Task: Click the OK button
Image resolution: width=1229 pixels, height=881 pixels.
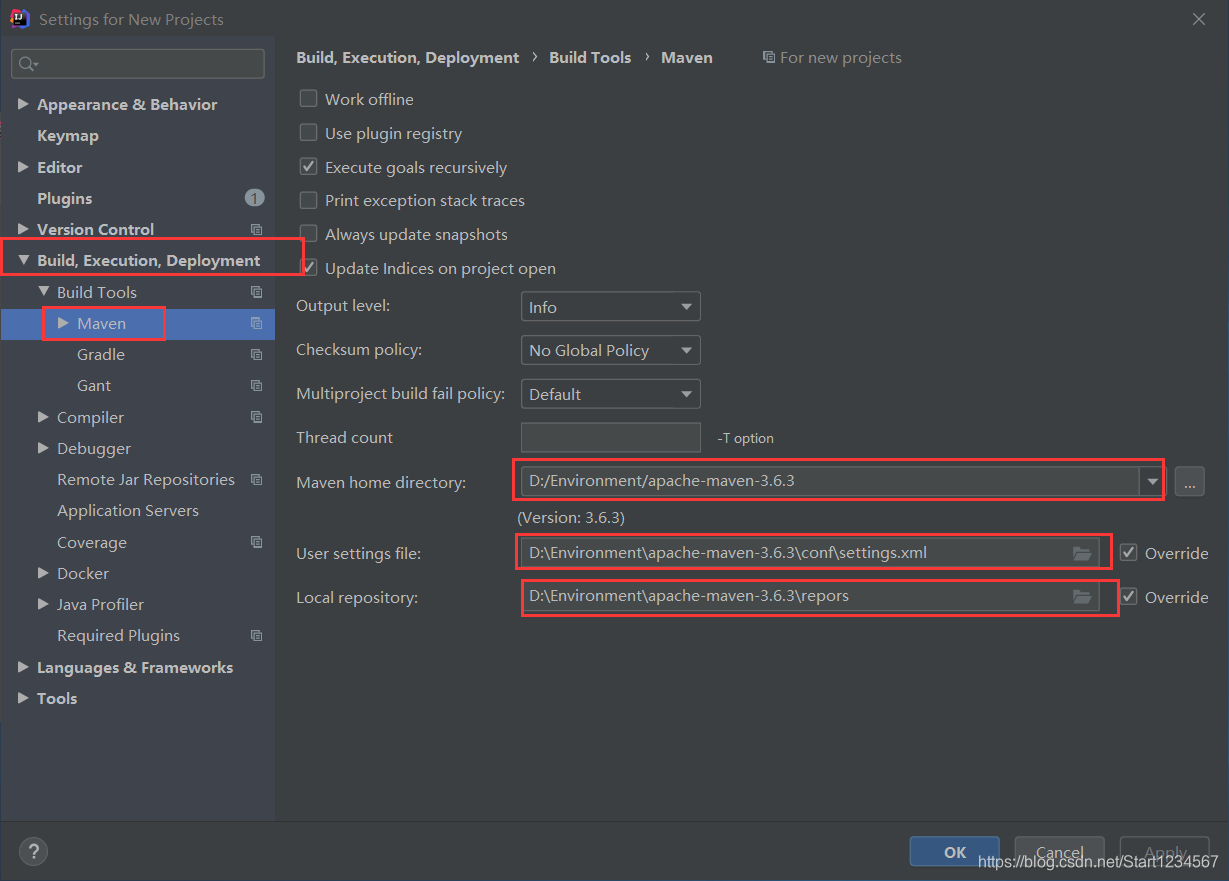Action: pos(955,852)
